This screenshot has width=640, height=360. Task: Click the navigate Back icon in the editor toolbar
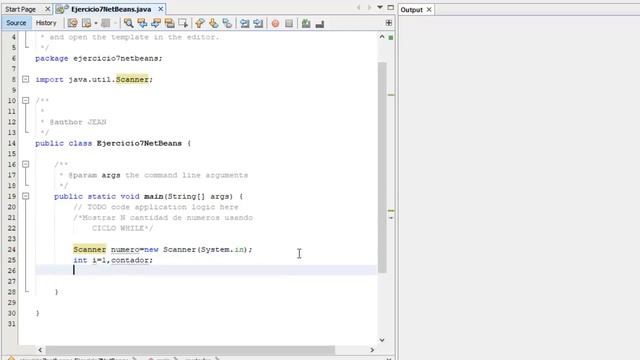86,23
